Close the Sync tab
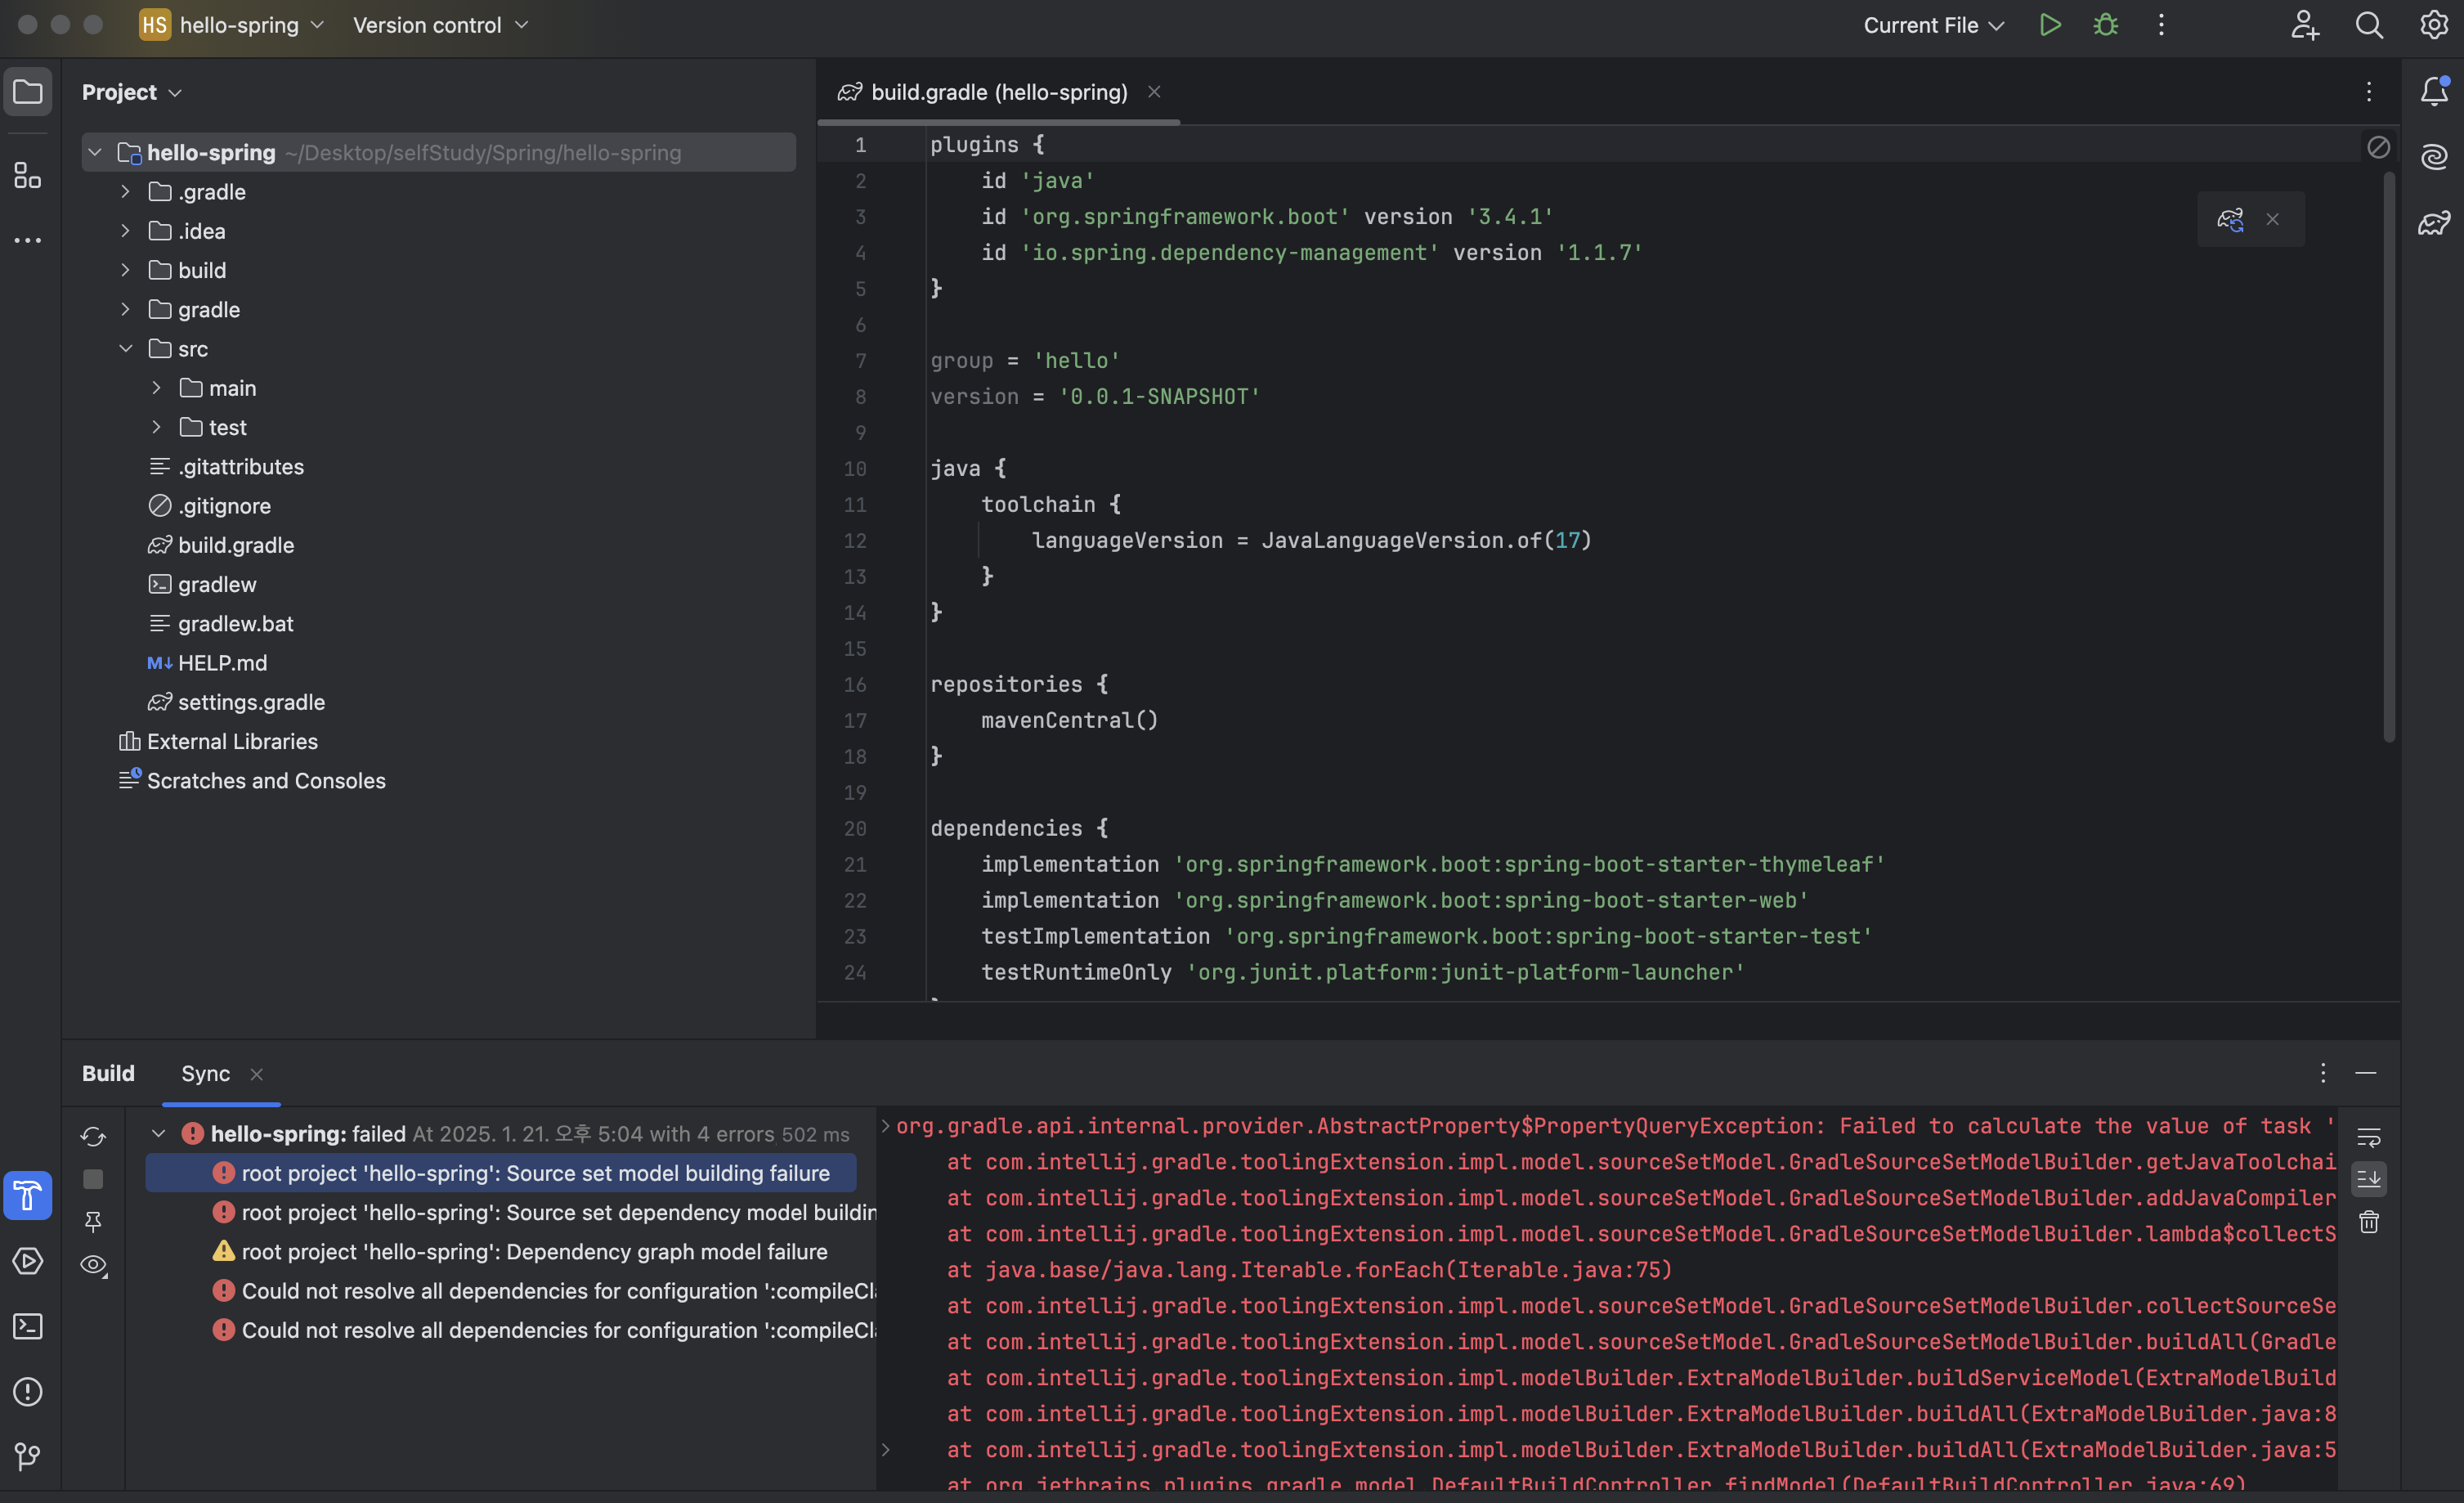The height and width of the screenshot is (1503, 2464). (x=257, y=1074)
